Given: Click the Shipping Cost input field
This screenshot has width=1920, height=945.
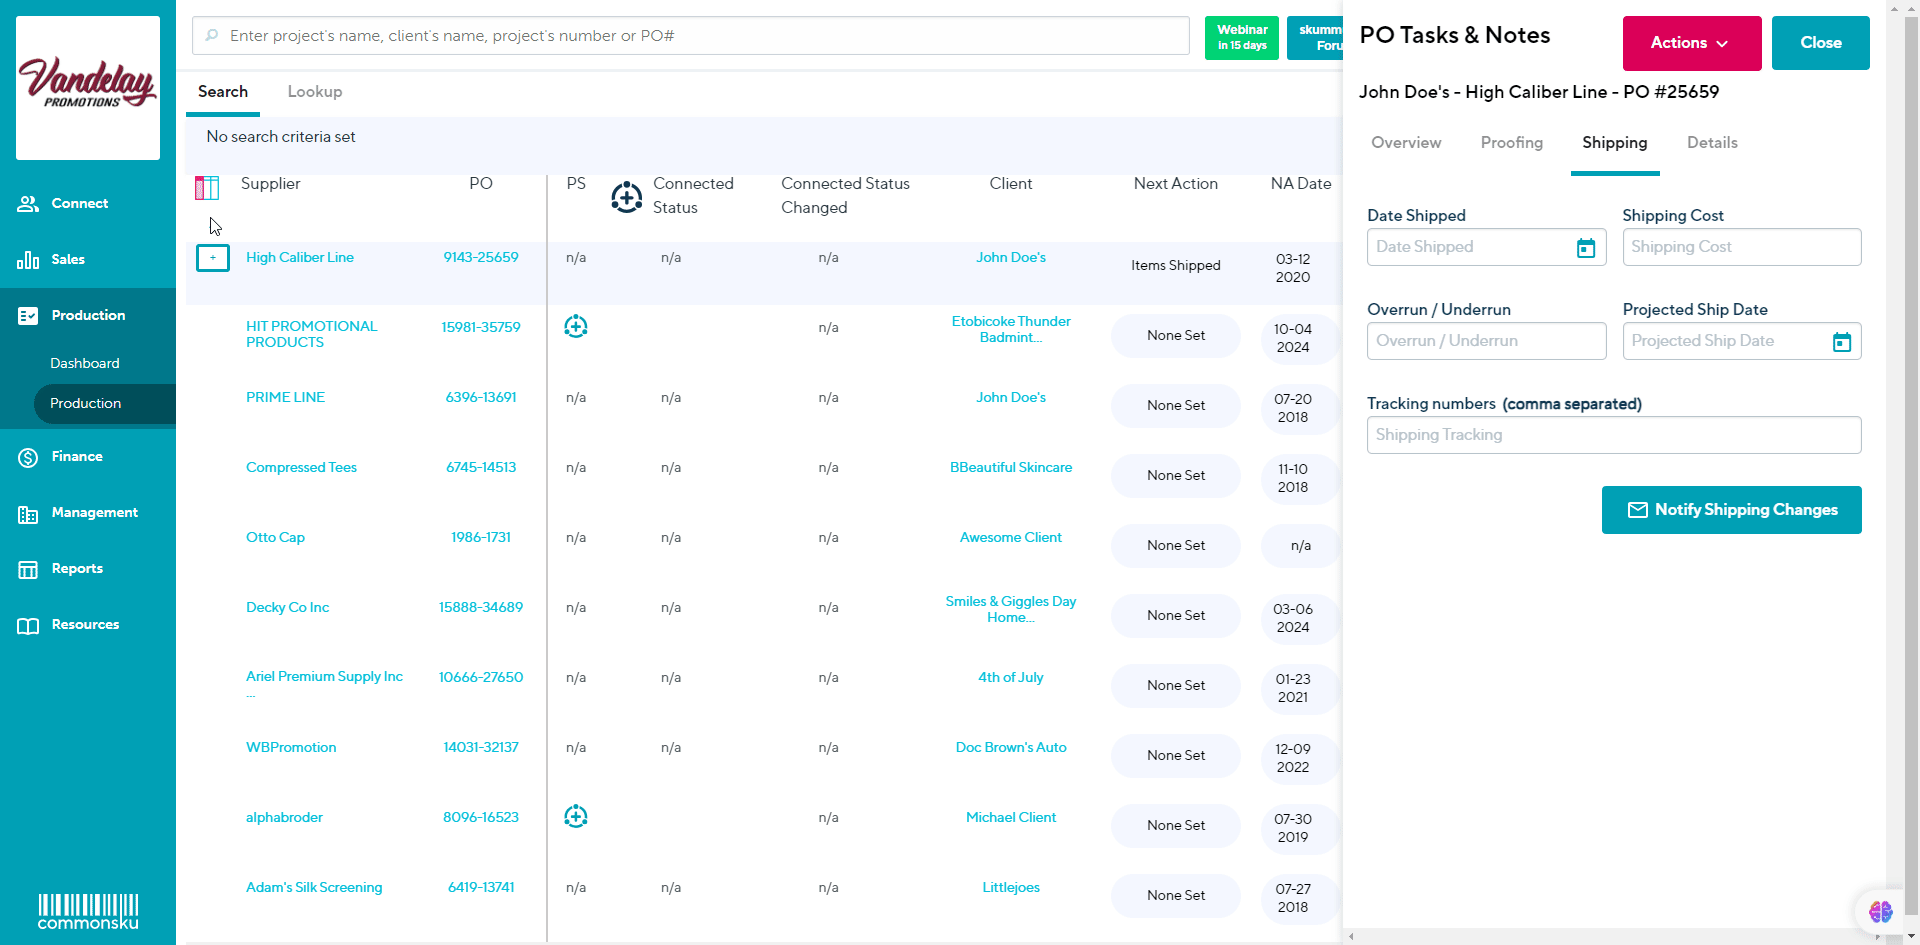Looking at the screenshot, I should (x=1741, y=247).
